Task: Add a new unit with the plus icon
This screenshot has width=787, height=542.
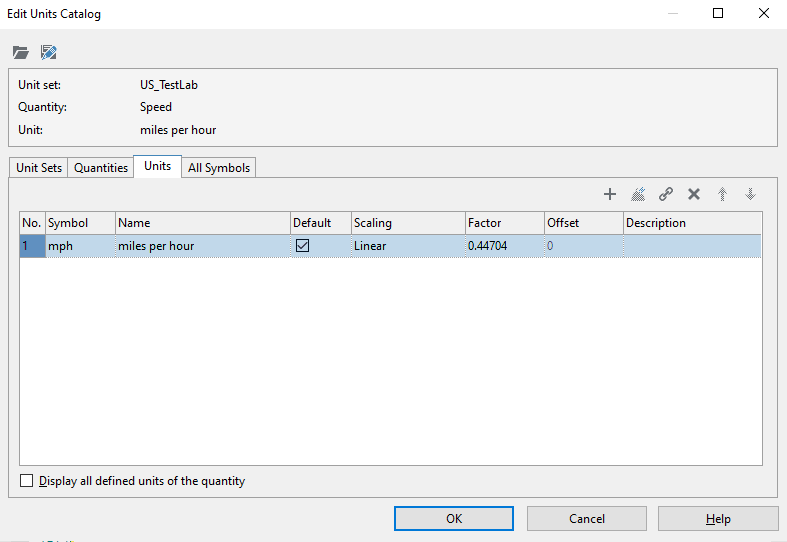Action: coord(610,194)
